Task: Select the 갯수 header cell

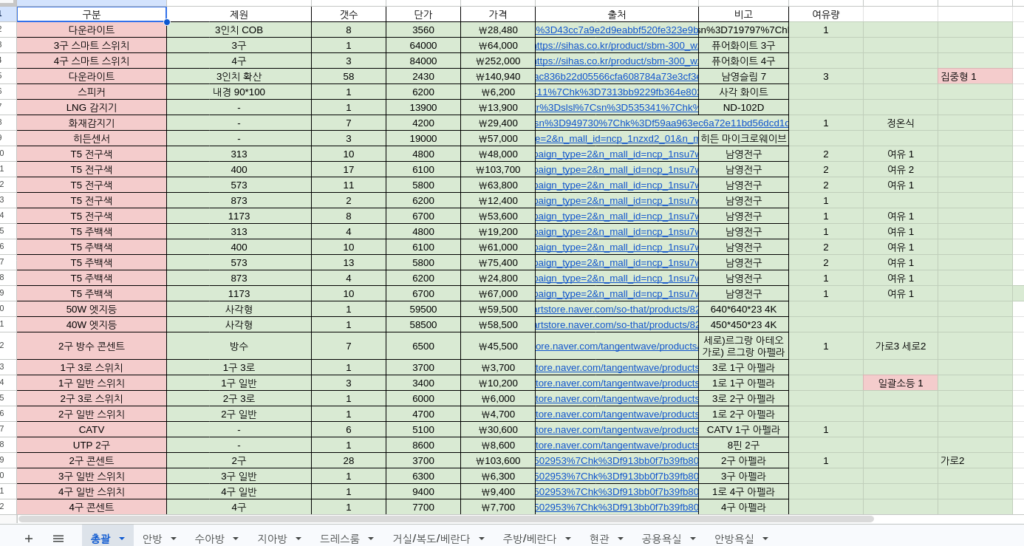Action: [349, 14]
